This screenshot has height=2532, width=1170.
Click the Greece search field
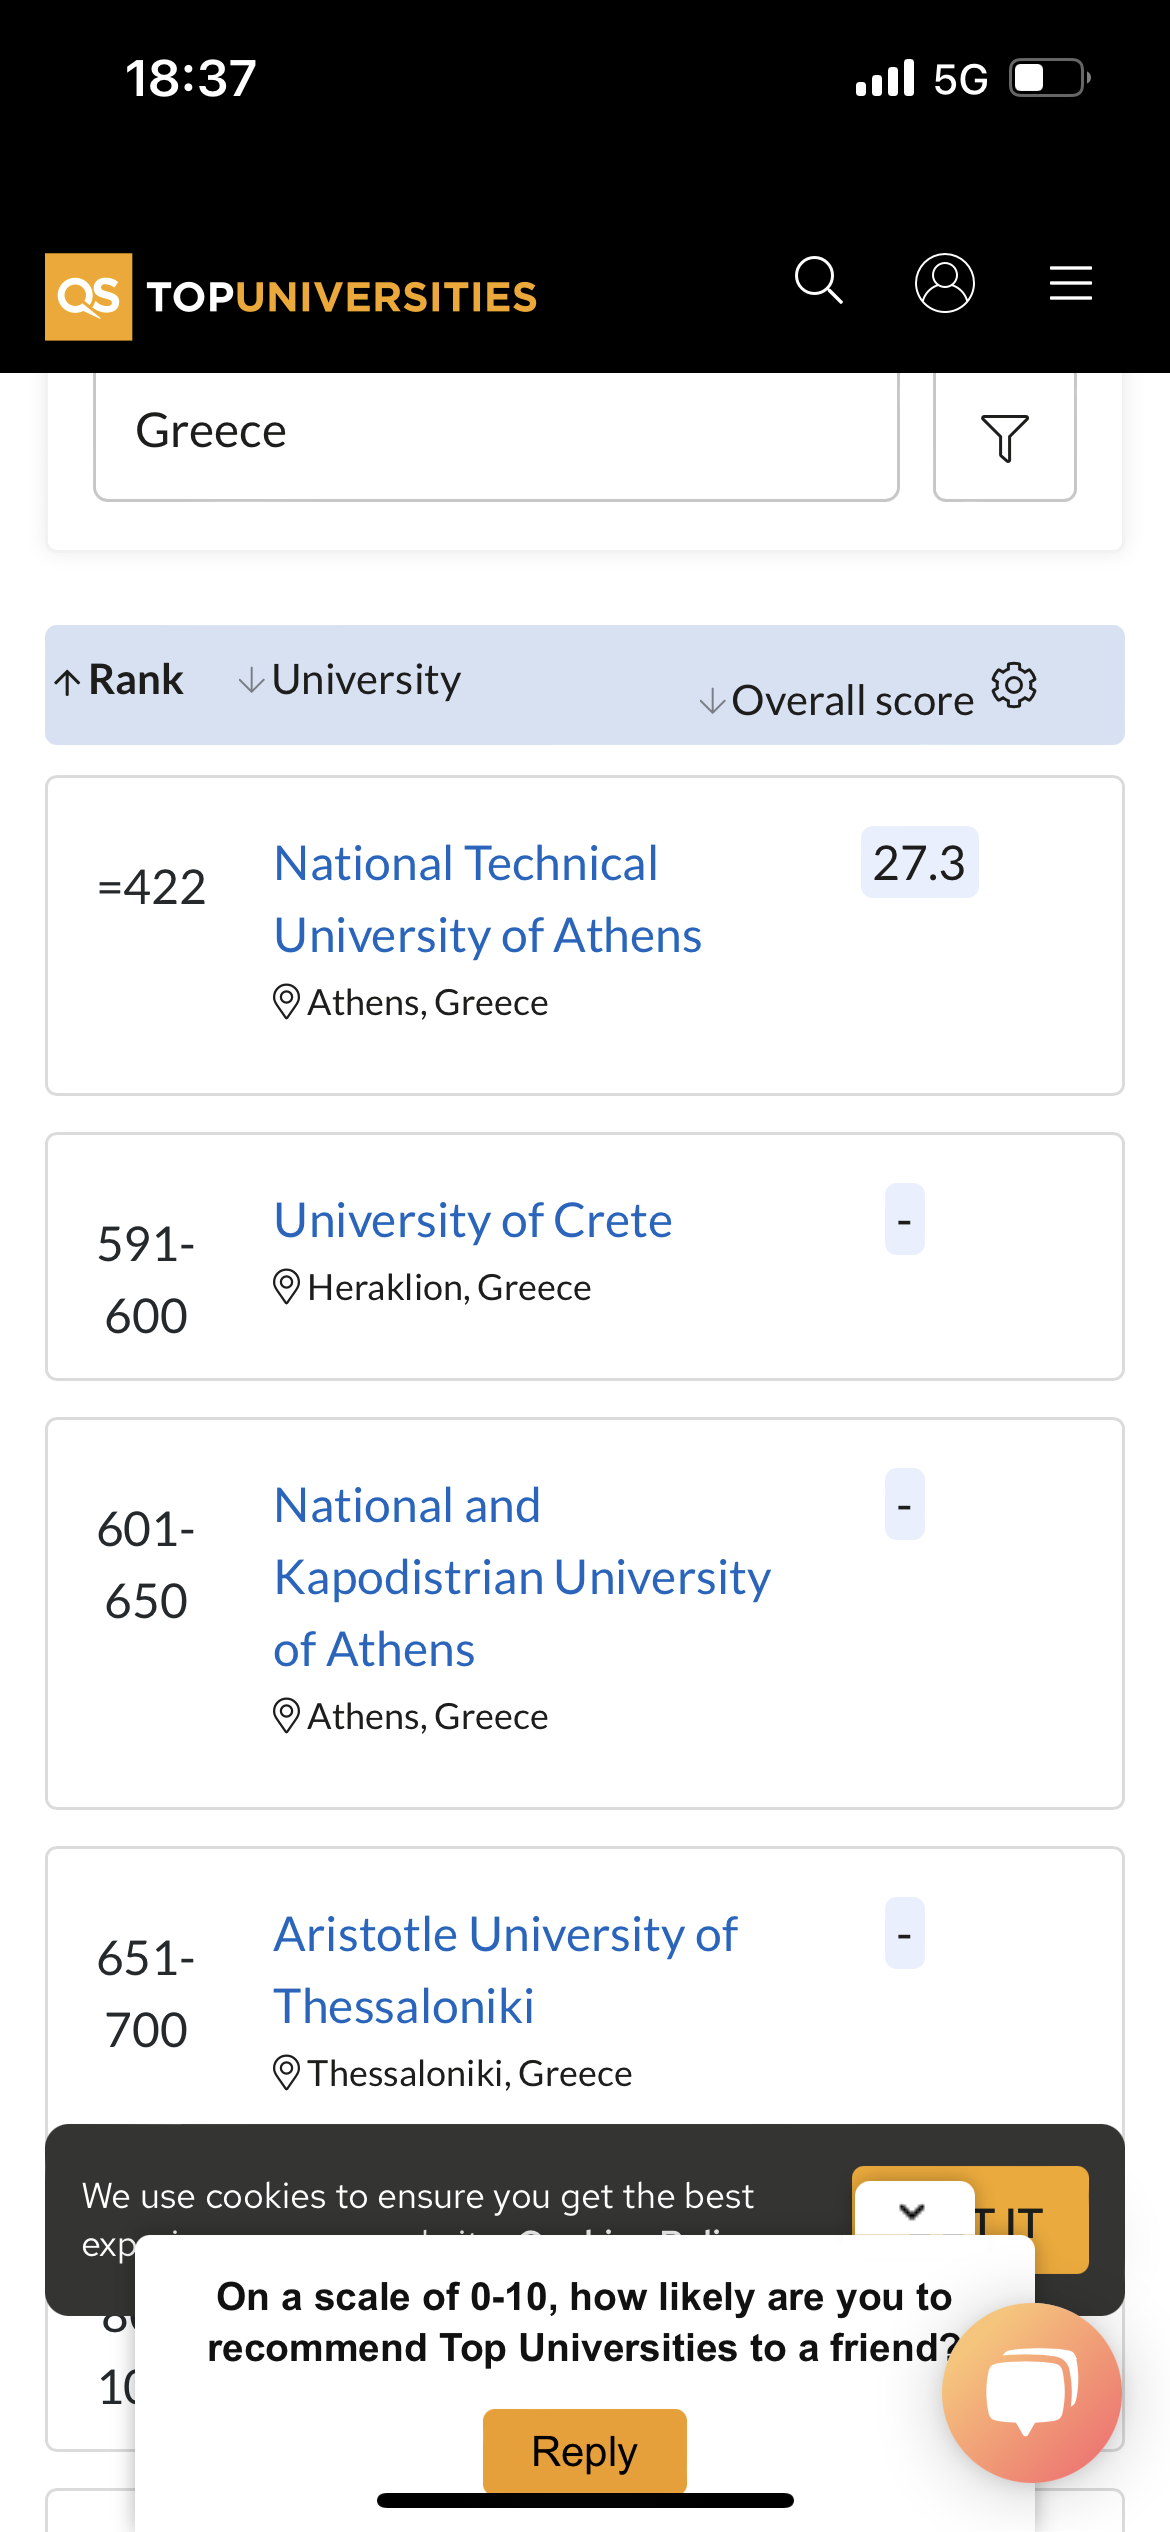(496, 432)
